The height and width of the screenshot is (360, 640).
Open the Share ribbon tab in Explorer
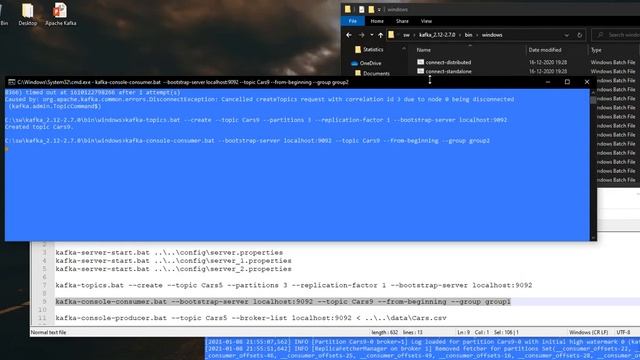(x=402, y=21)
